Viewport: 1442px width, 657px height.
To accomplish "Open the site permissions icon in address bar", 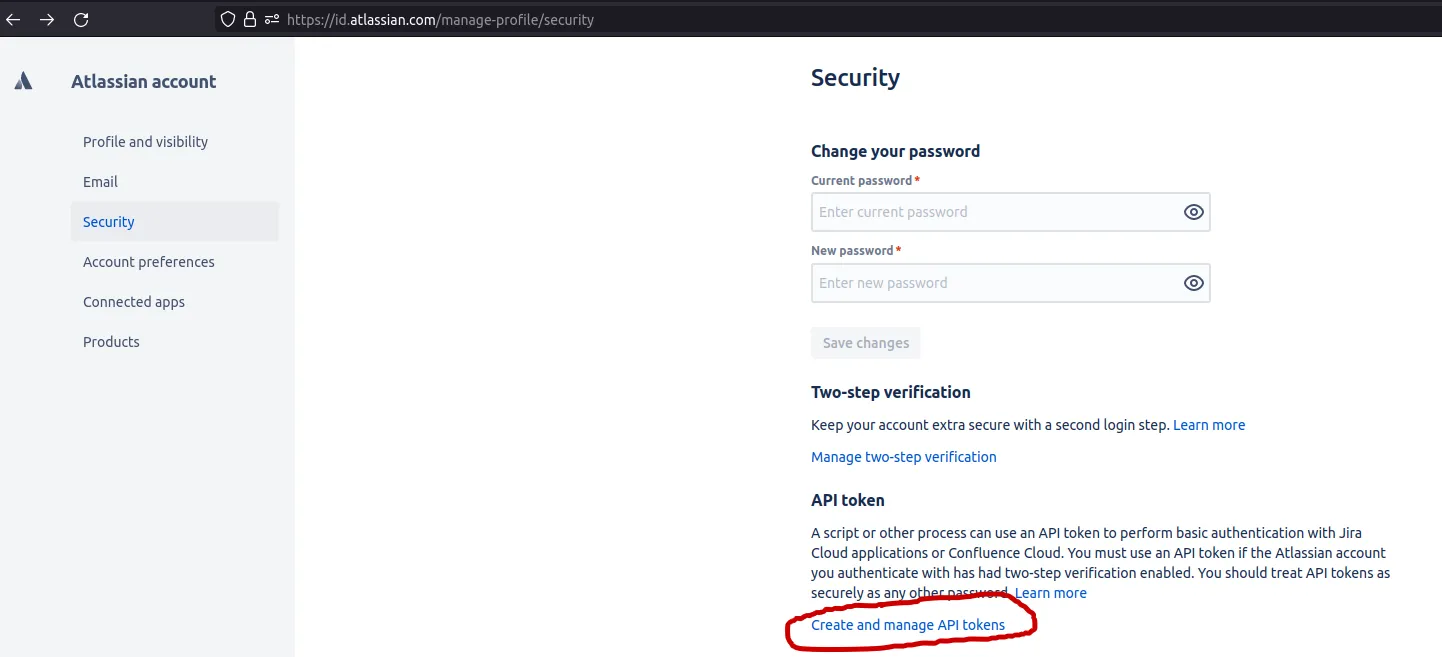I will coord(270,19).
